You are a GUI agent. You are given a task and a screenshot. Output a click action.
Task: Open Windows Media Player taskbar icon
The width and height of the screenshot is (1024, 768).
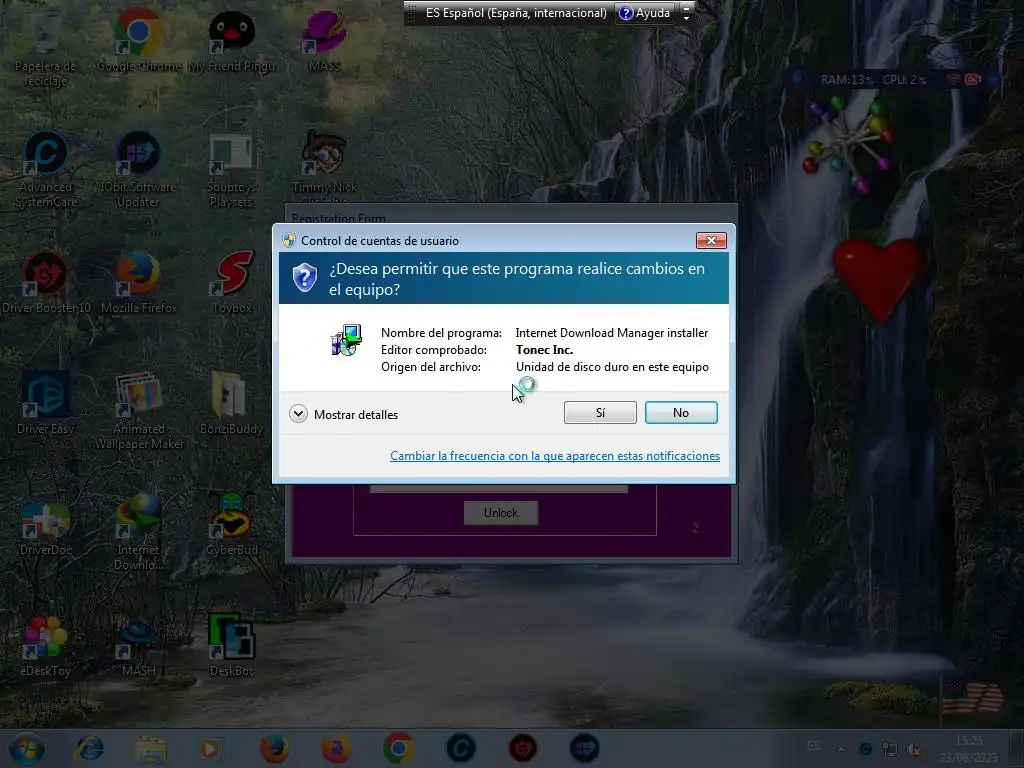210,748
